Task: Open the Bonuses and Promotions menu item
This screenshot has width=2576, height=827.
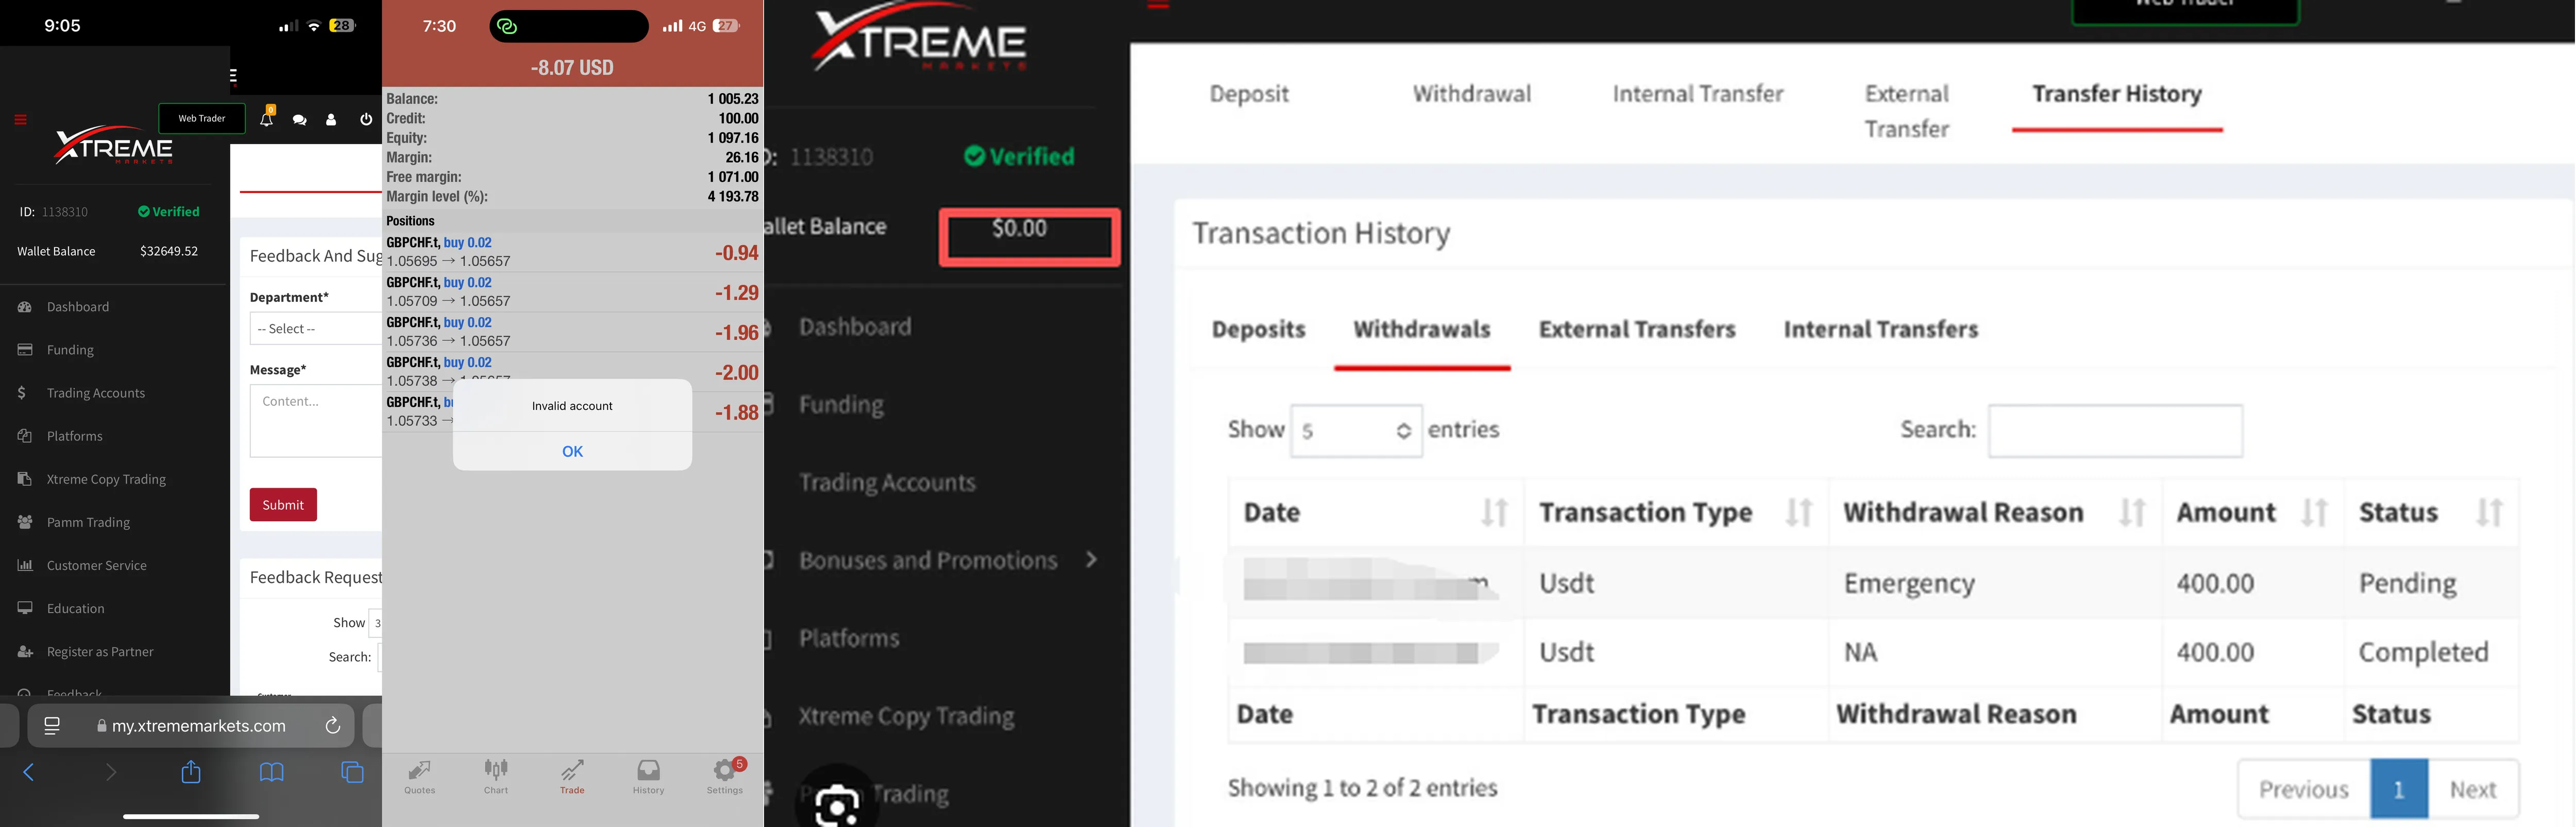Action: (x=927, y=560)
